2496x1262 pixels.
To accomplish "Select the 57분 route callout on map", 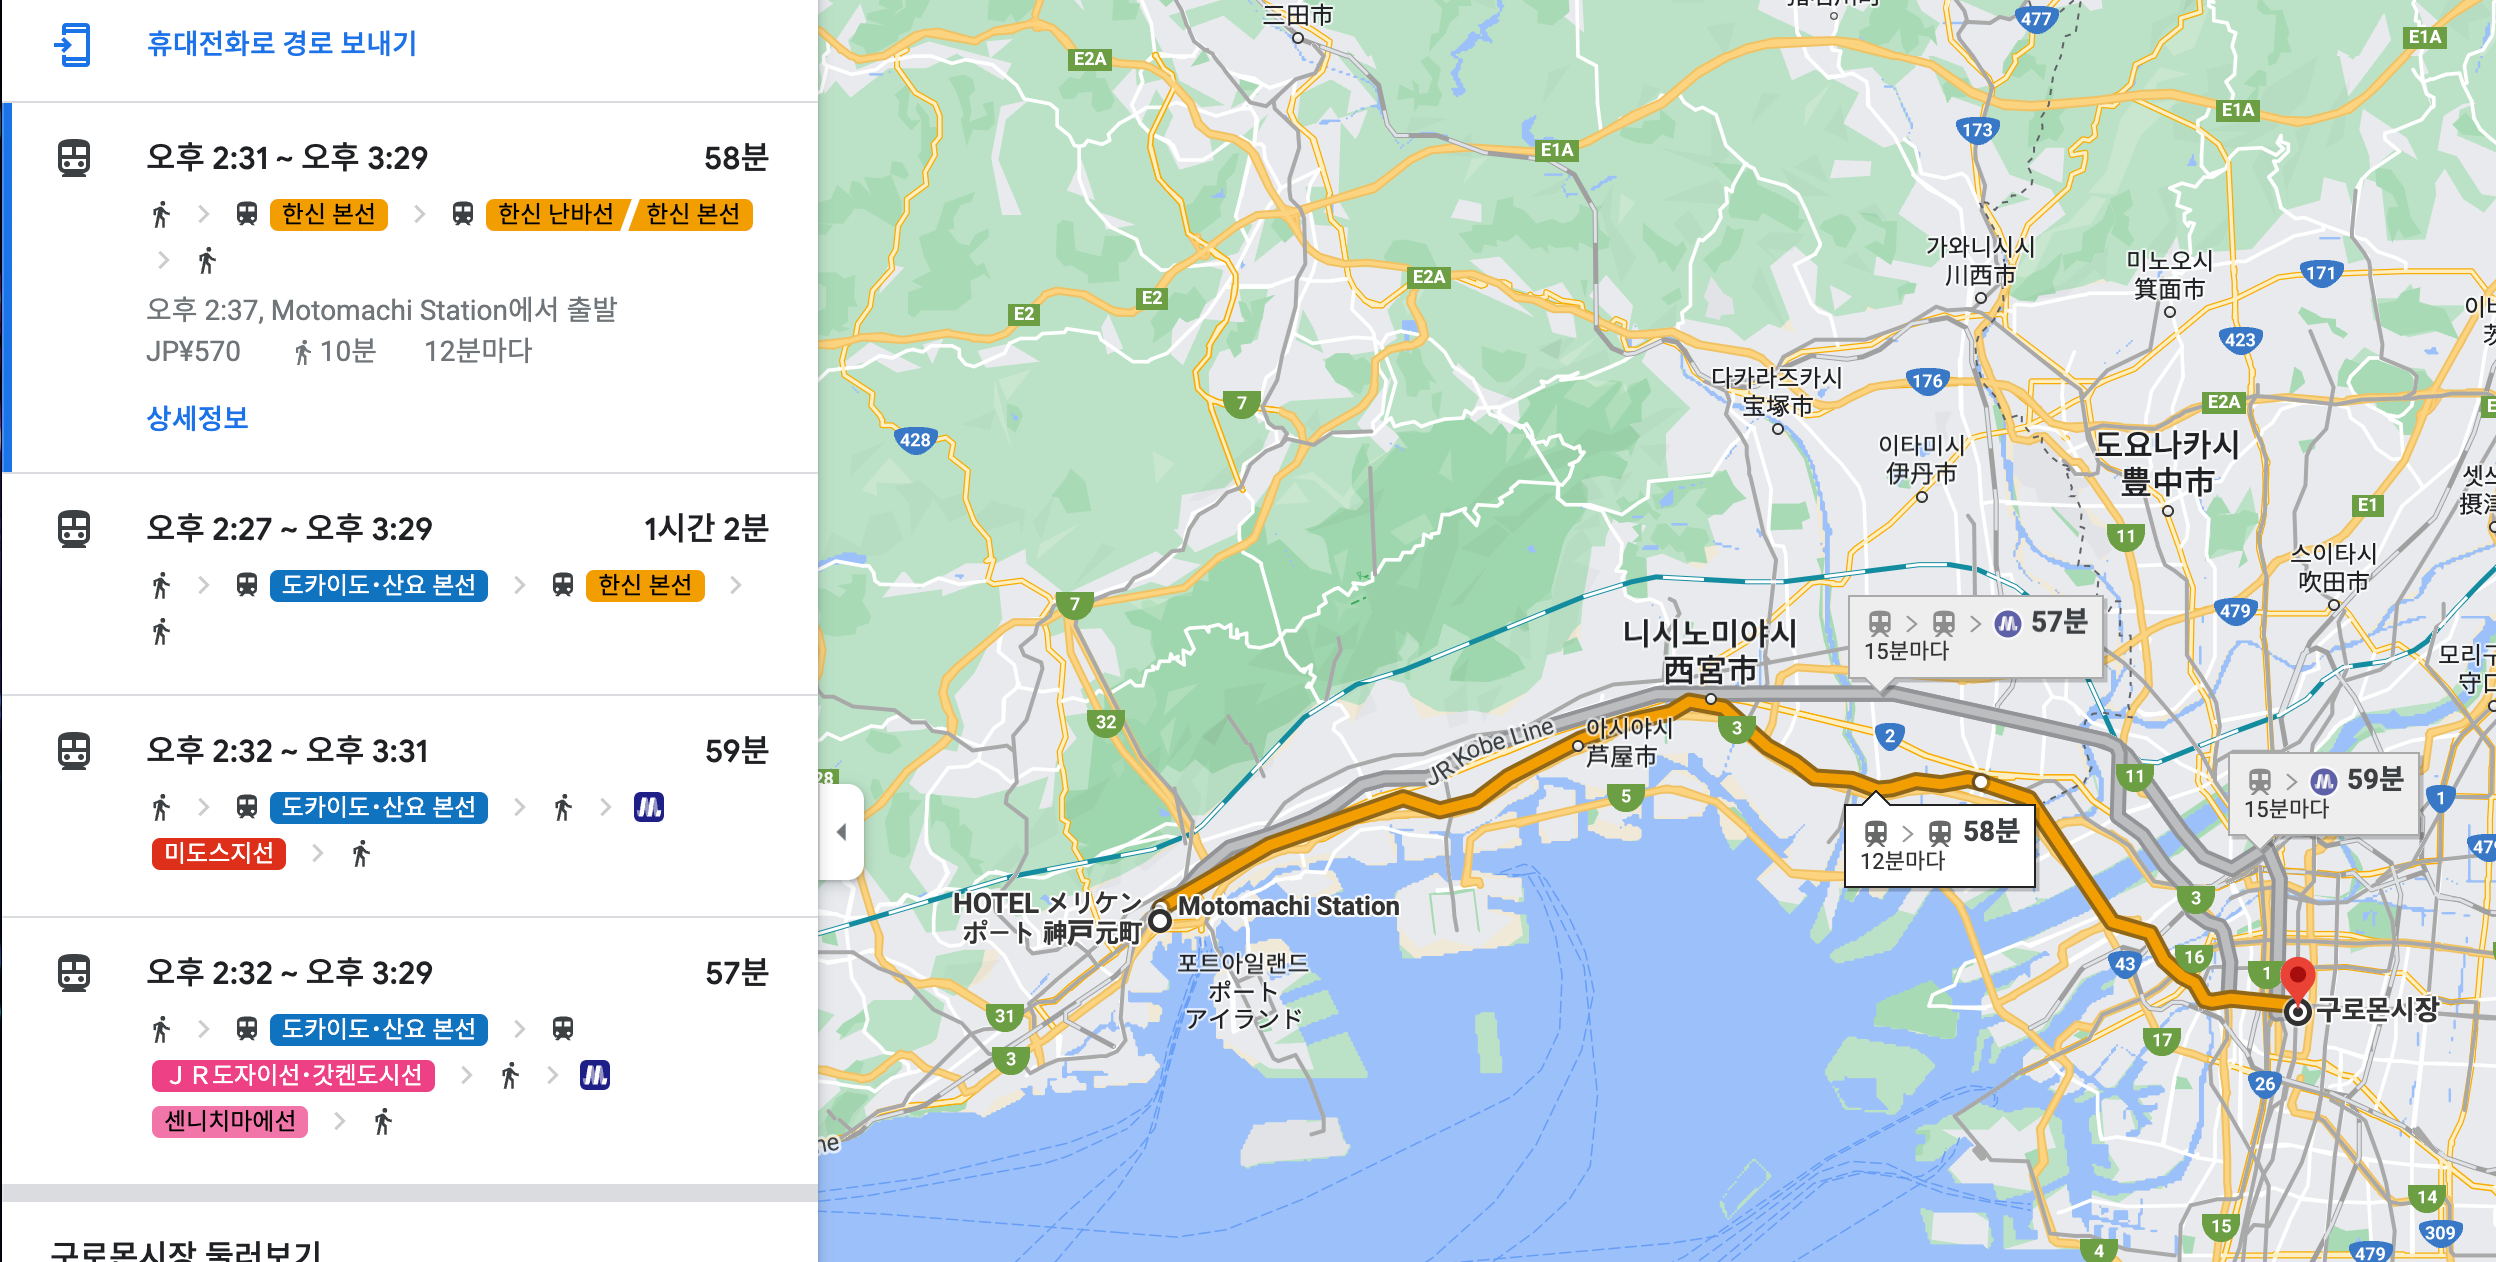I will tap(1975, 635).
